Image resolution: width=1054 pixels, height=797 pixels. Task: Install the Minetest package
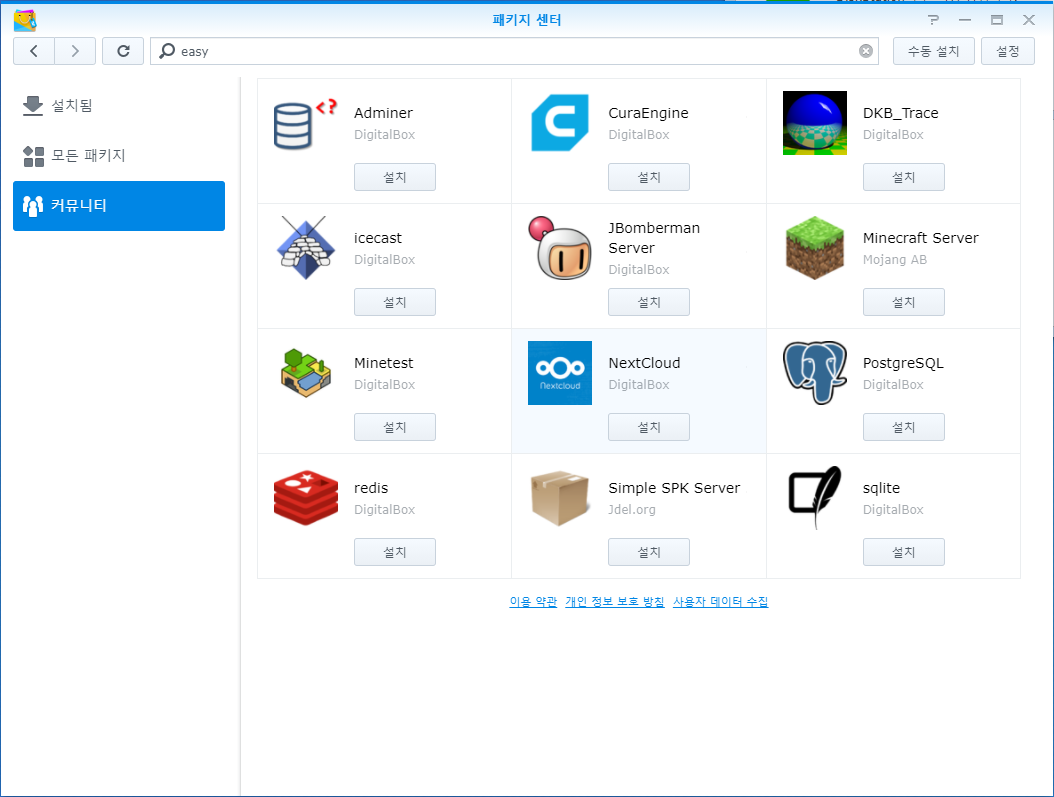(x=395, y=427)
